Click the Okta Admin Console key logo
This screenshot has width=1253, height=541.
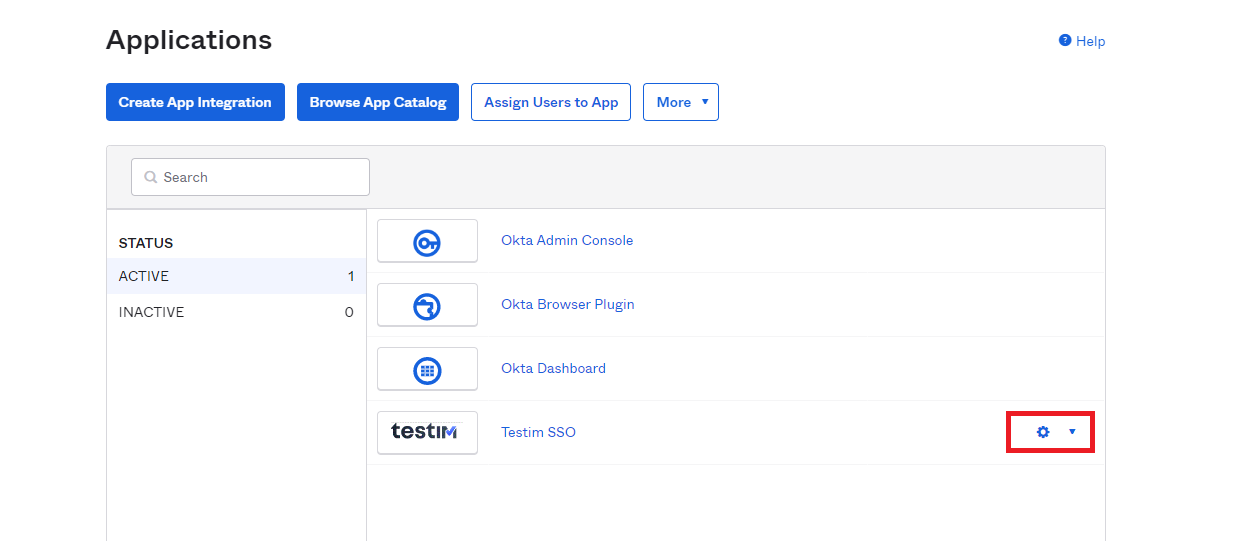427,241
